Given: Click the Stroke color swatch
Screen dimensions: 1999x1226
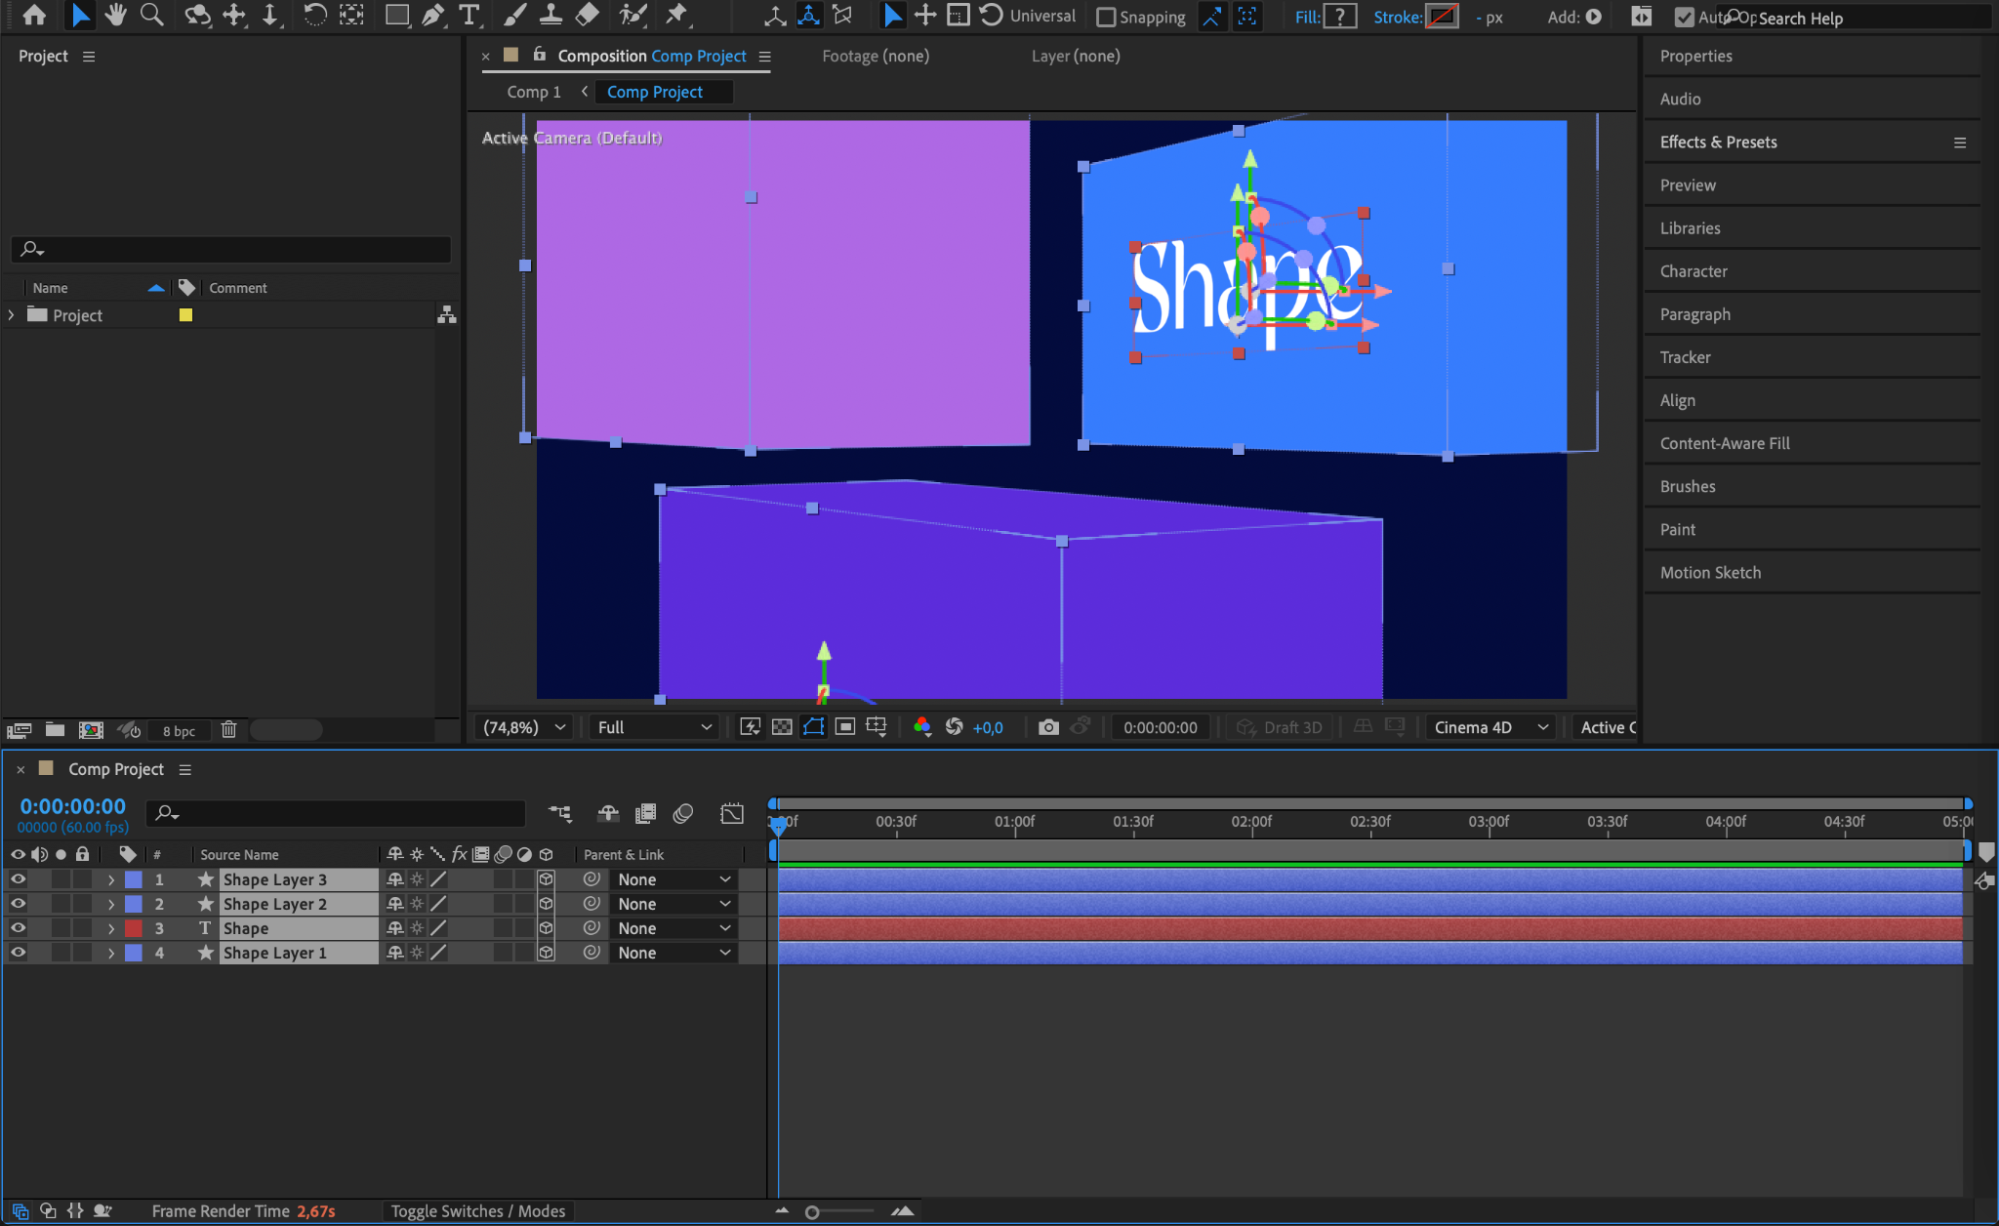Looking at the screenshot, I should coord(1441,17).
